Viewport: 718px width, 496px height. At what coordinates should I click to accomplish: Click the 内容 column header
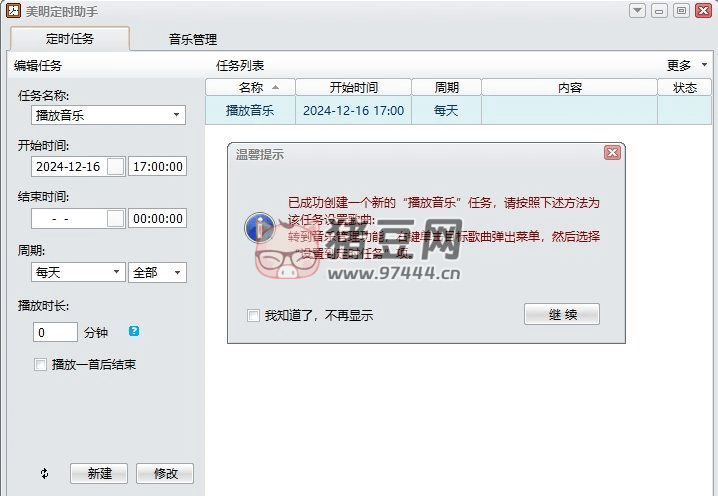570,87
